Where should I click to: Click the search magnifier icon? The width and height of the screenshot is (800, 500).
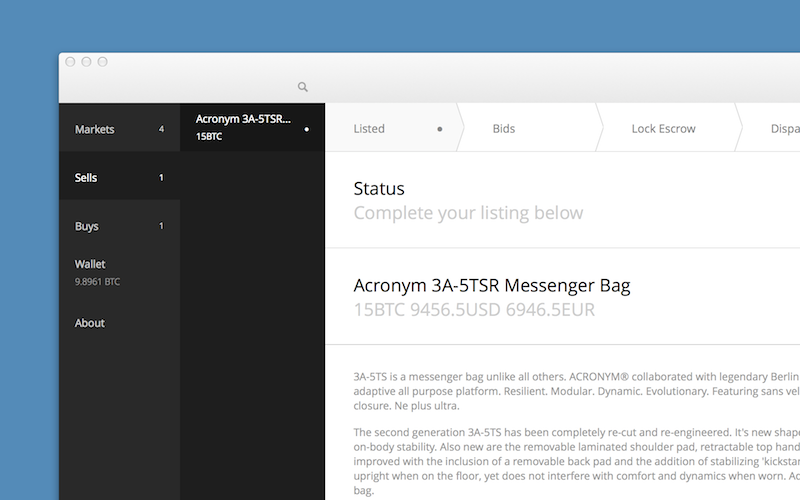pos(303,87)
